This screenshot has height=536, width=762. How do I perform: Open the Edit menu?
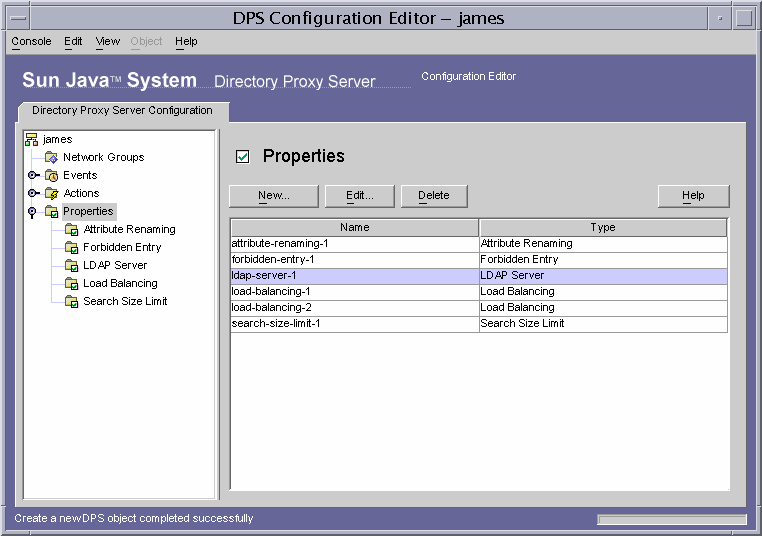click(x=73, y=41)
